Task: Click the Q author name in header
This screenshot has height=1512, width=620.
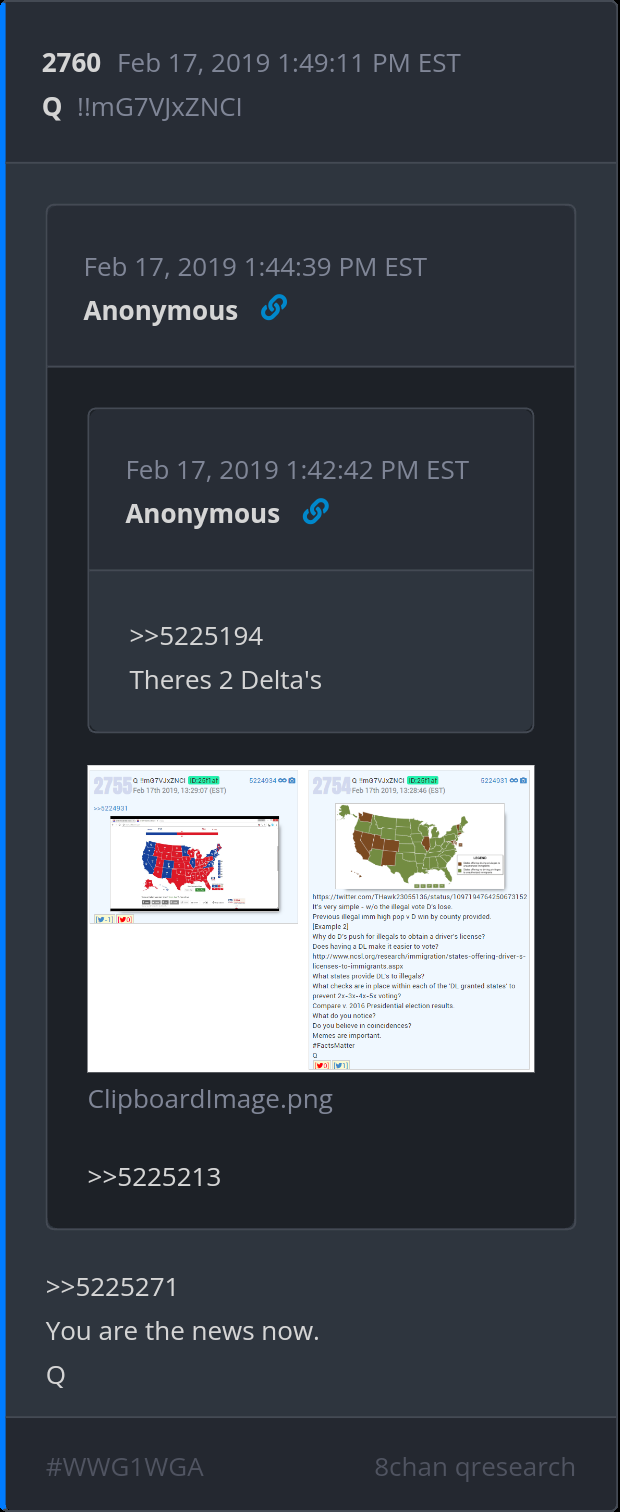Action: [x=52, y=107]
